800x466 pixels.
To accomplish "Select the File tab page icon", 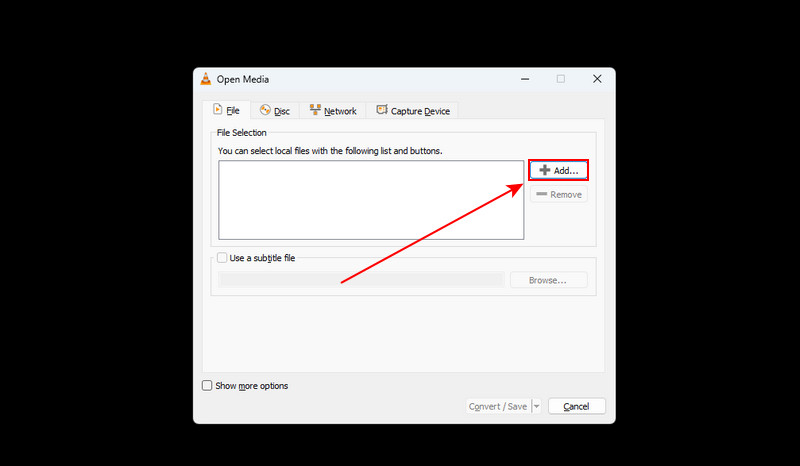I will (x=218, y=110).
